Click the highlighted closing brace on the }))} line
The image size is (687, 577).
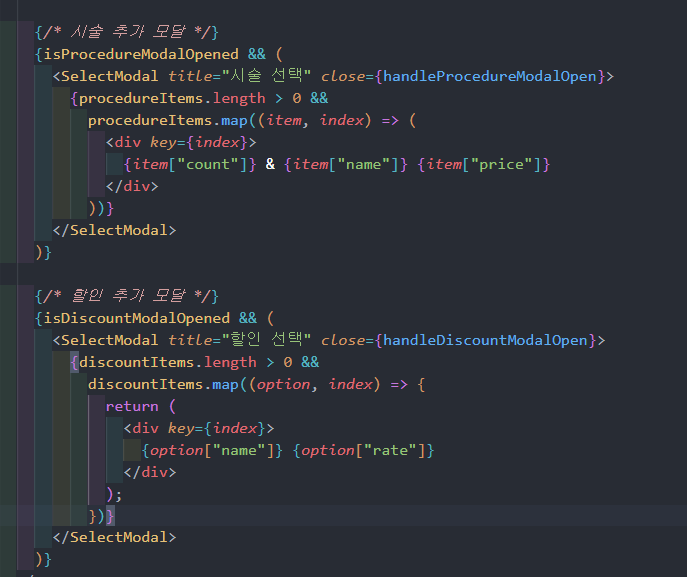click(110, 516)
